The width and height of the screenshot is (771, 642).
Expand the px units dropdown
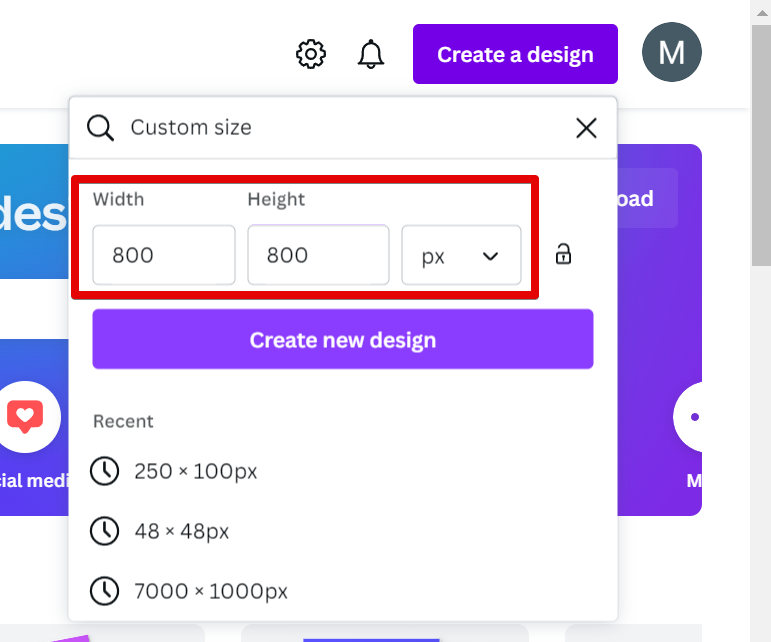tap(461, 256)
